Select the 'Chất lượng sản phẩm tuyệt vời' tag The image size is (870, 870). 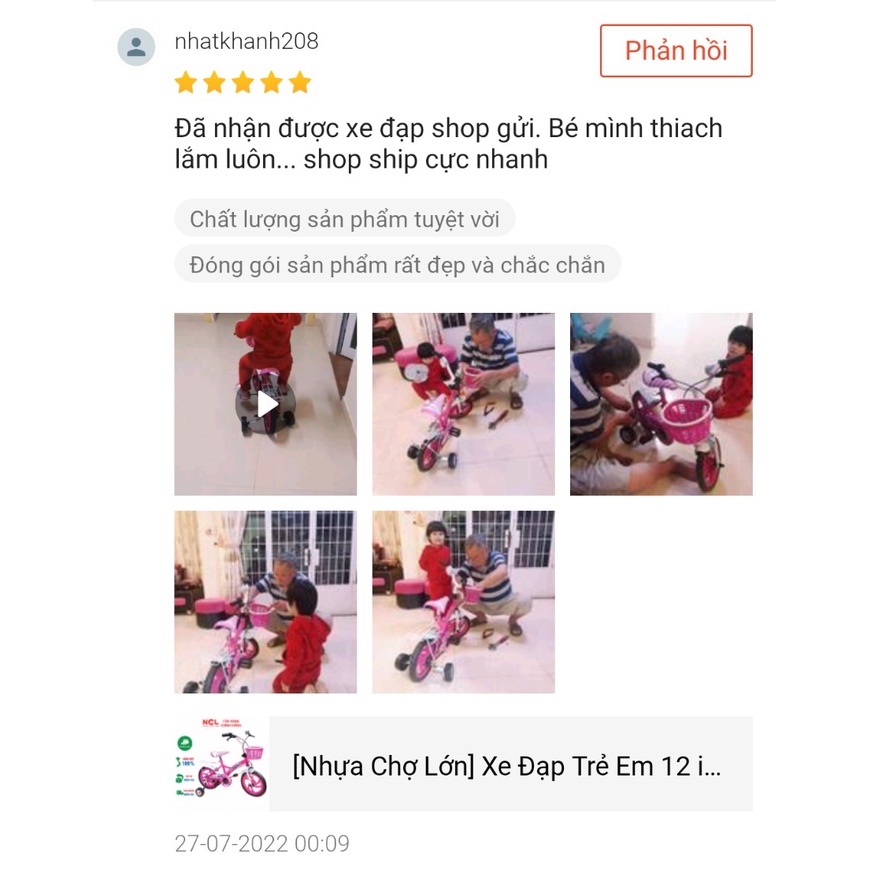coord(345,218)
